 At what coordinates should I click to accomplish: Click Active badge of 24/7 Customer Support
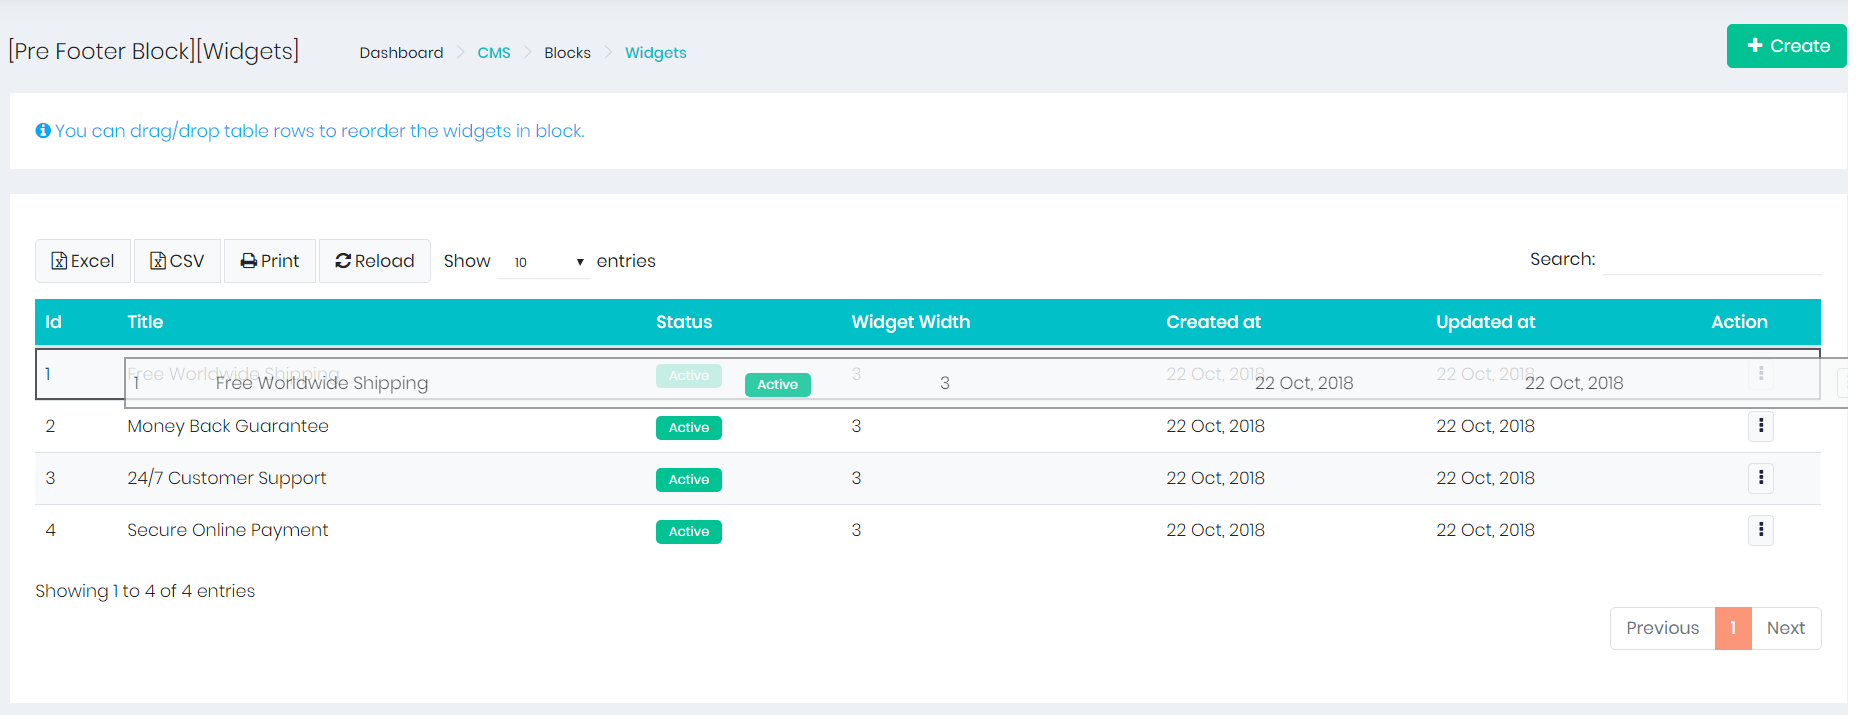coord(689,480)
